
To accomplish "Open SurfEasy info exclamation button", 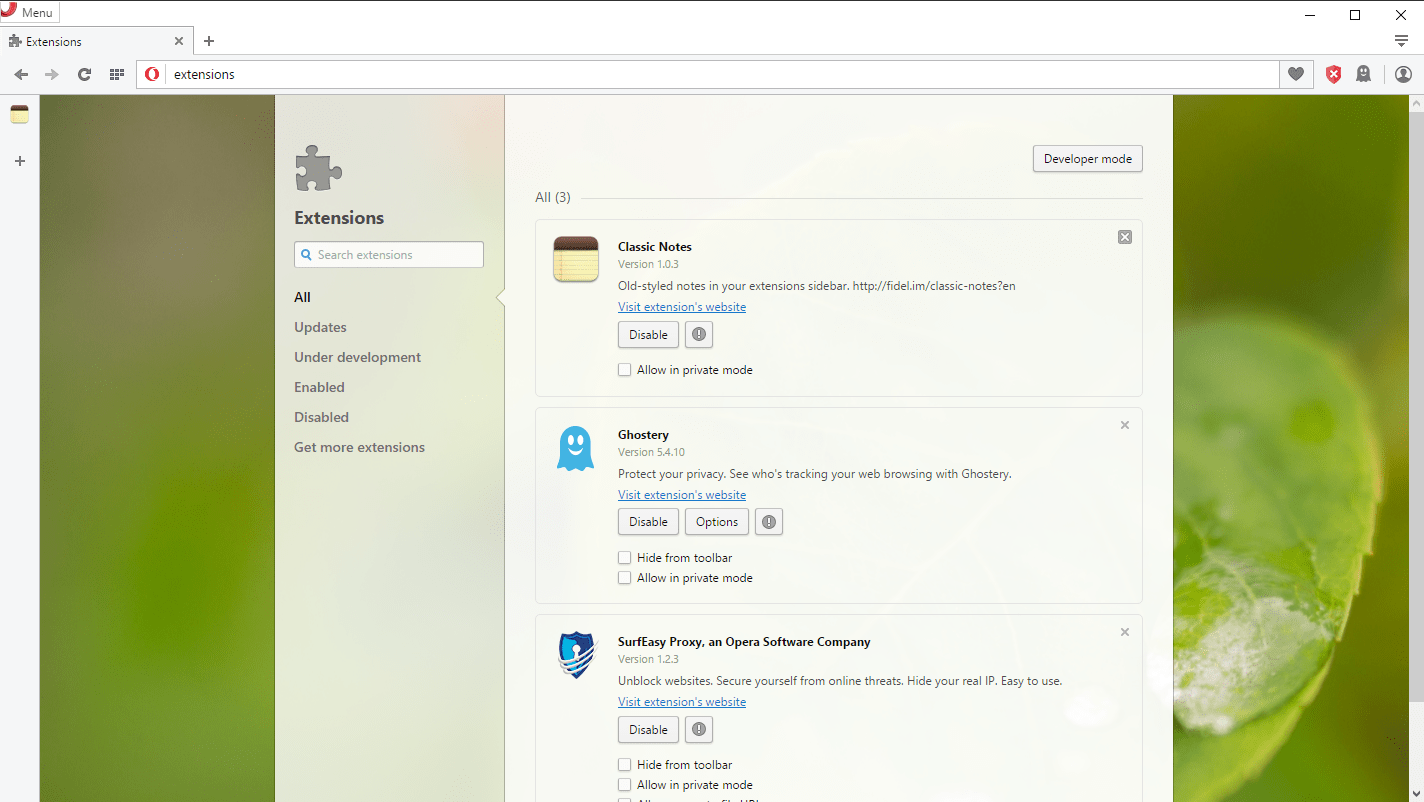I will pyautogui.click(x=699, y=730).
